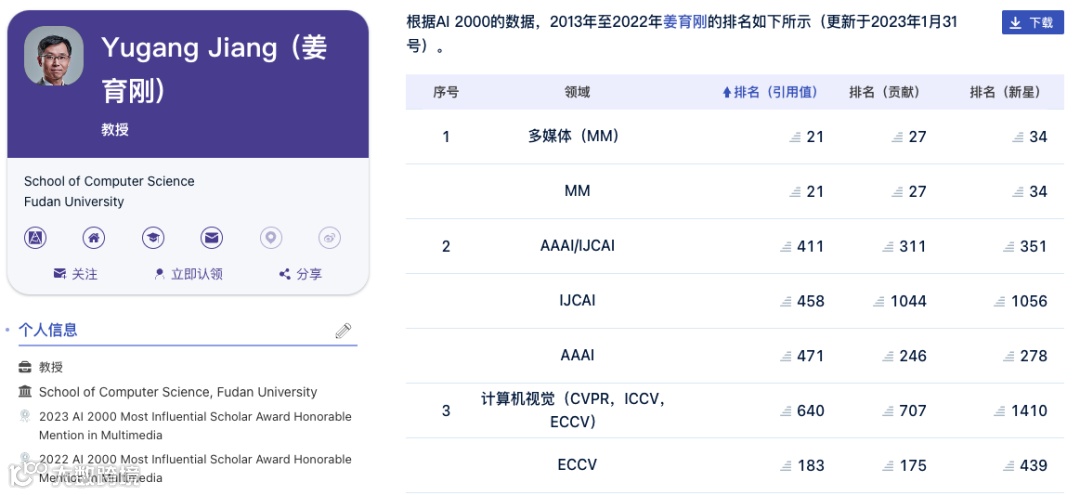Edit 个人信息 with the pencil icon

click(343, 330)
